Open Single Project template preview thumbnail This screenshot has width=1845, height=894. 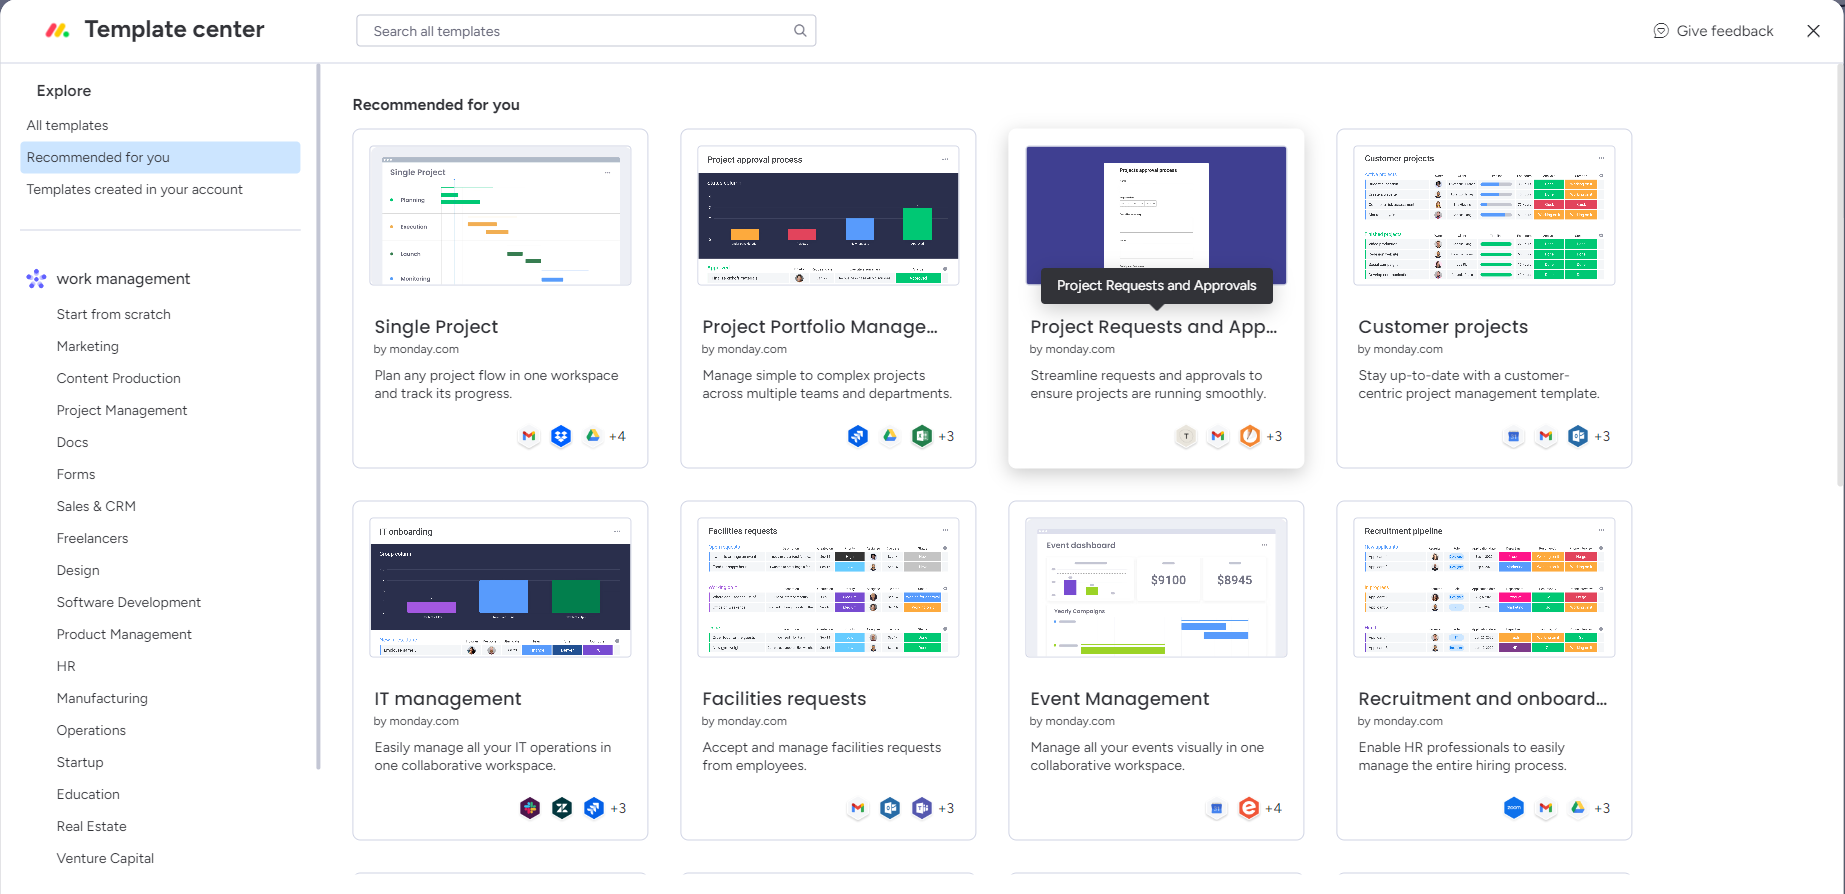pos(500,215)
